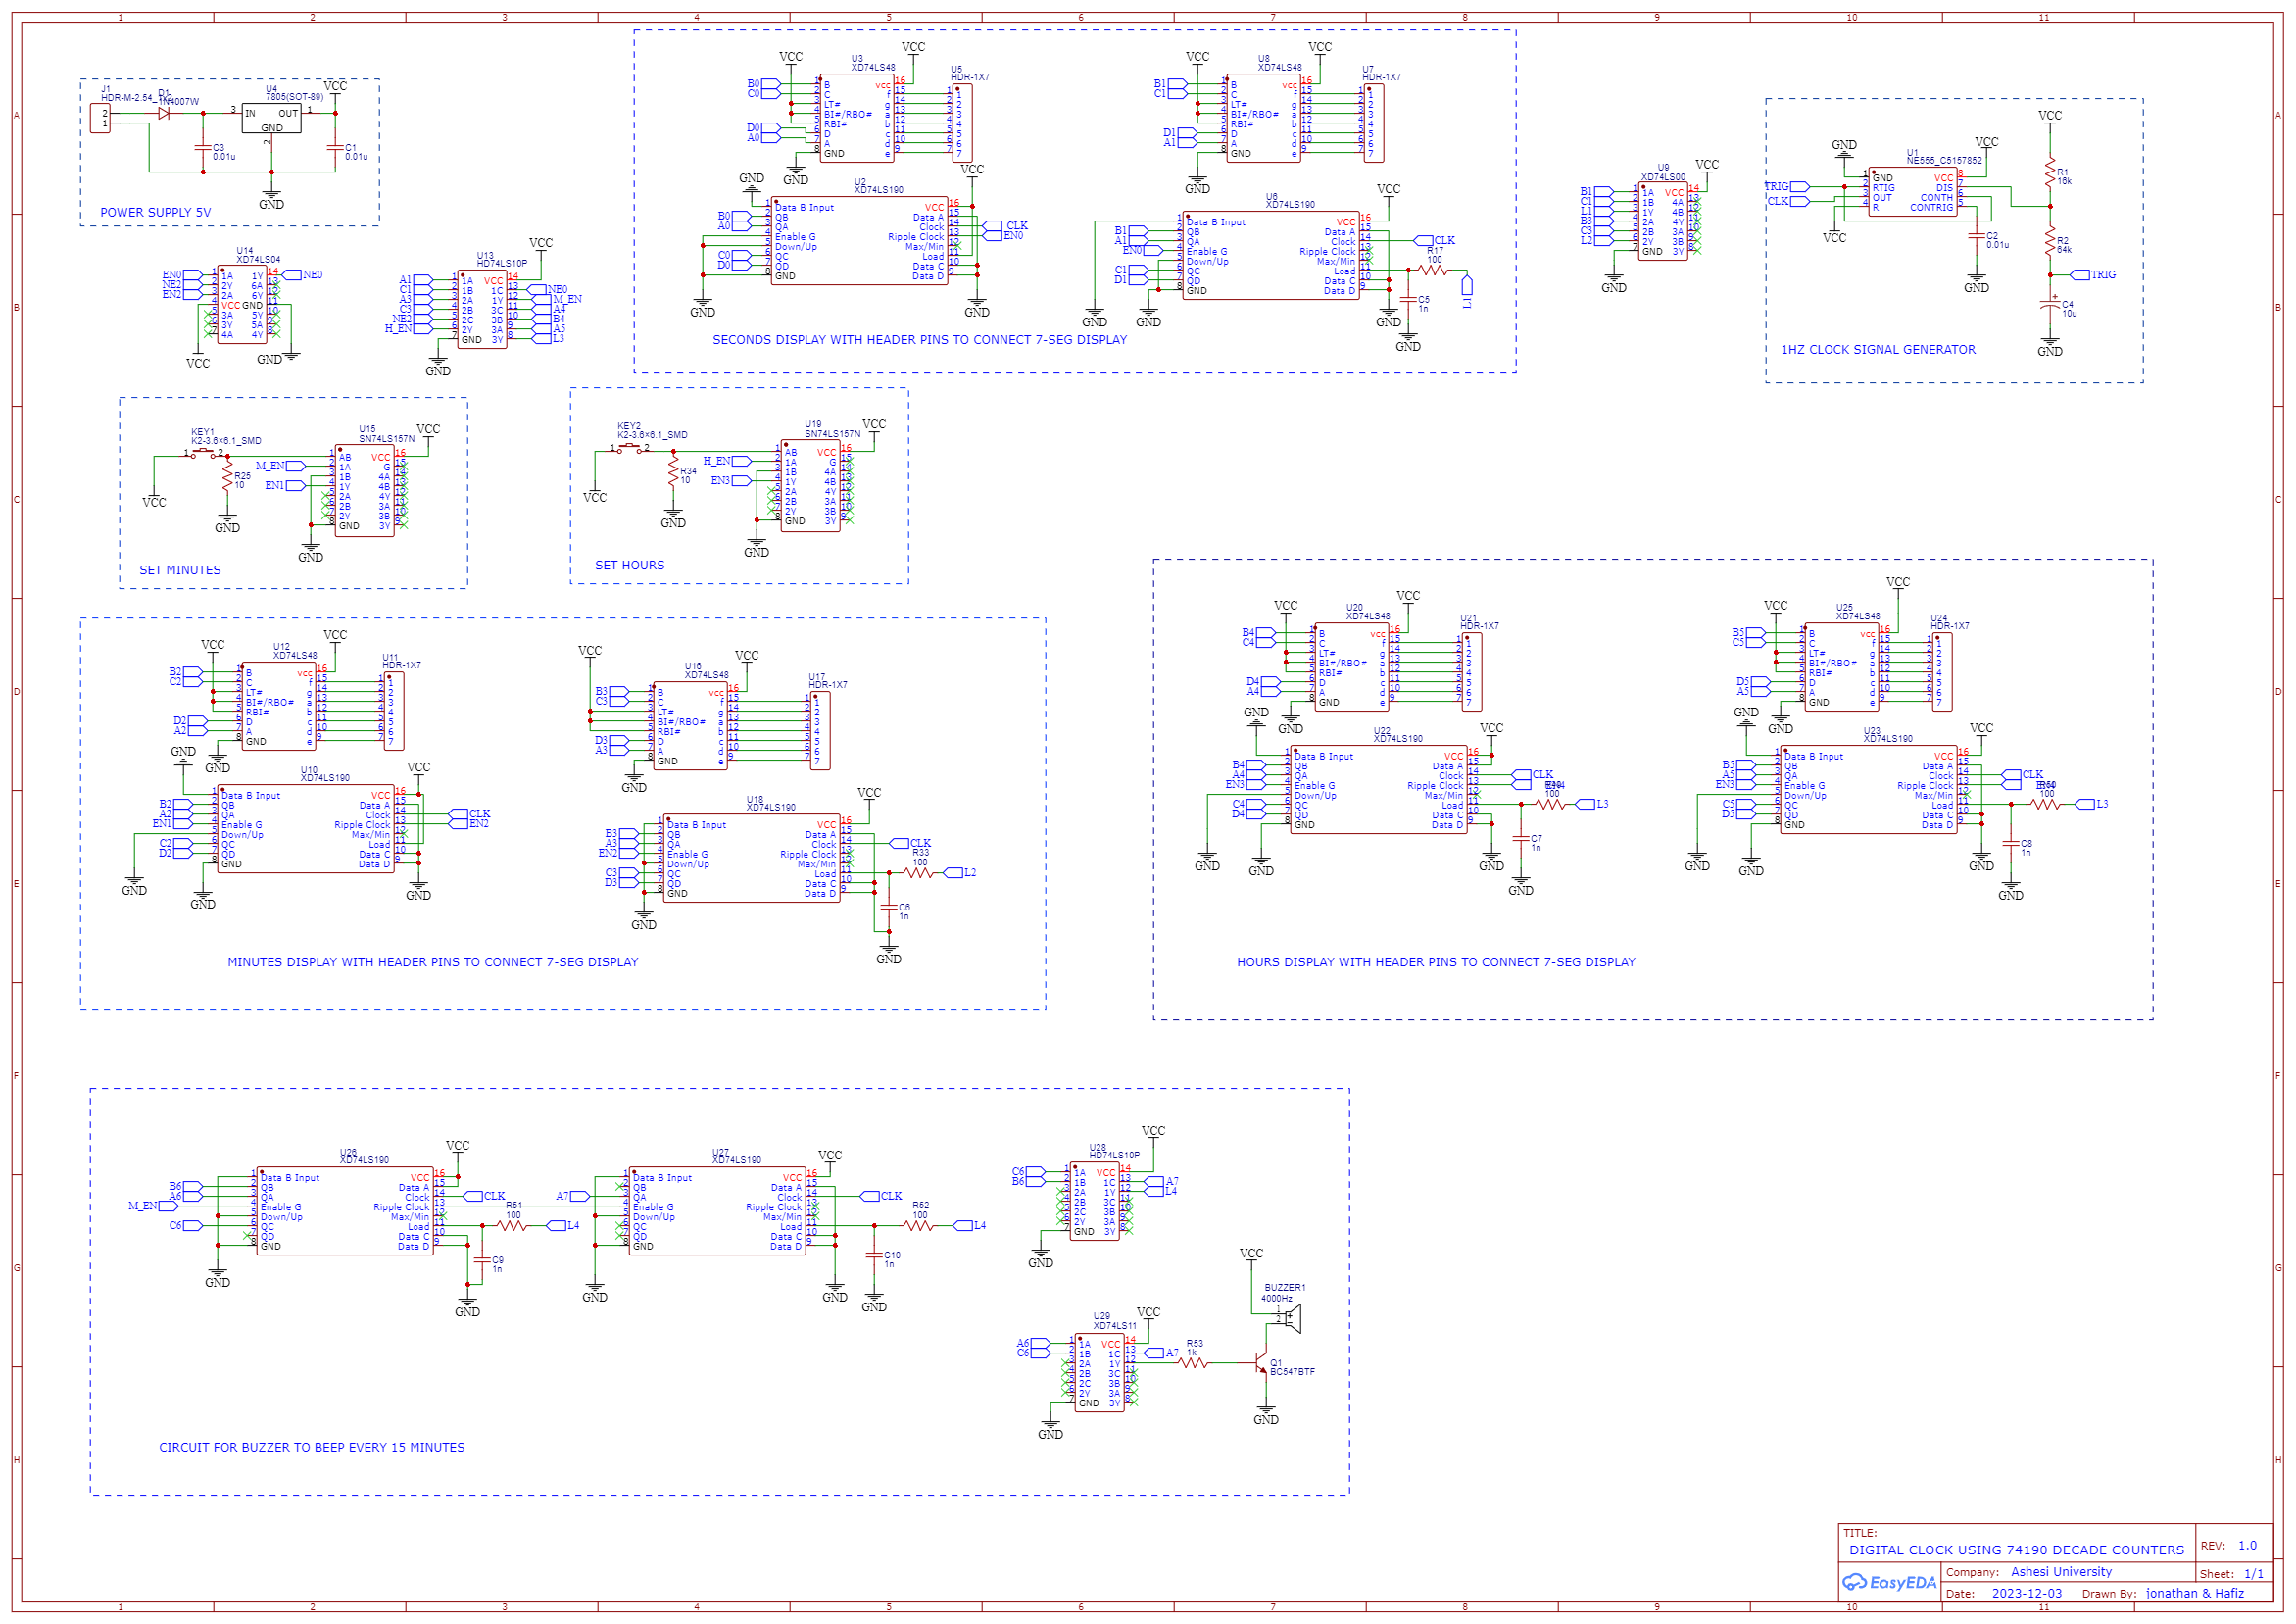
Task: Select the company name "Ashesi University"
Action: pyautogui.click(x=2061, y=1572)
